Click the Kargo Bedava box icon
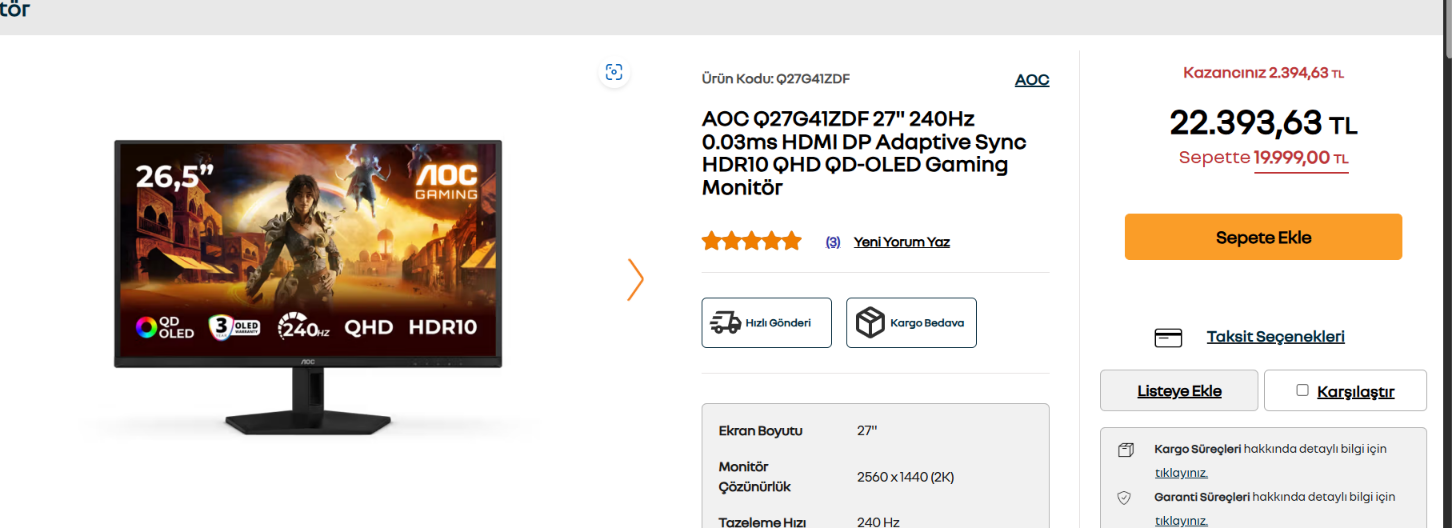The width and height of the screenshot is (1452, 528). [x=871, y=322]
